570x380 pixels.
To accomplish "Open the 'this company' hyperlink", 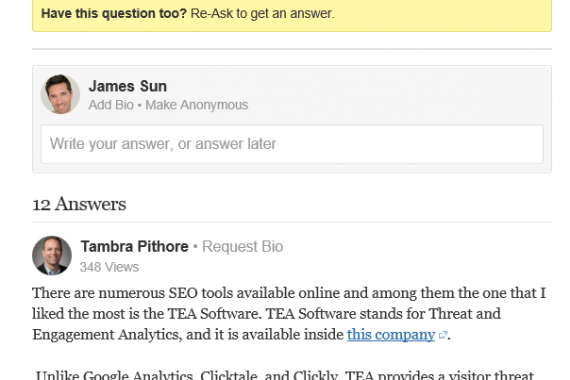I will coord(391,335).
